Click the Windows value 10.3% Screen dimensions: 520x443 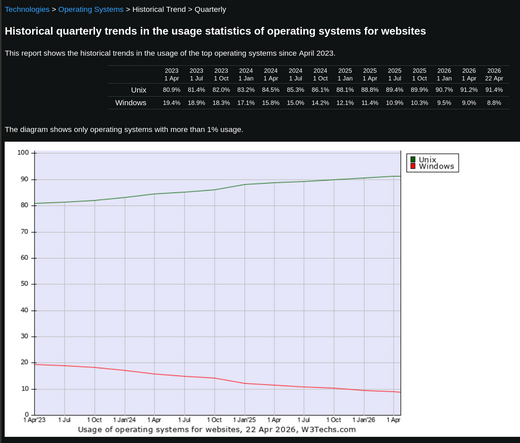coord(419,103)
